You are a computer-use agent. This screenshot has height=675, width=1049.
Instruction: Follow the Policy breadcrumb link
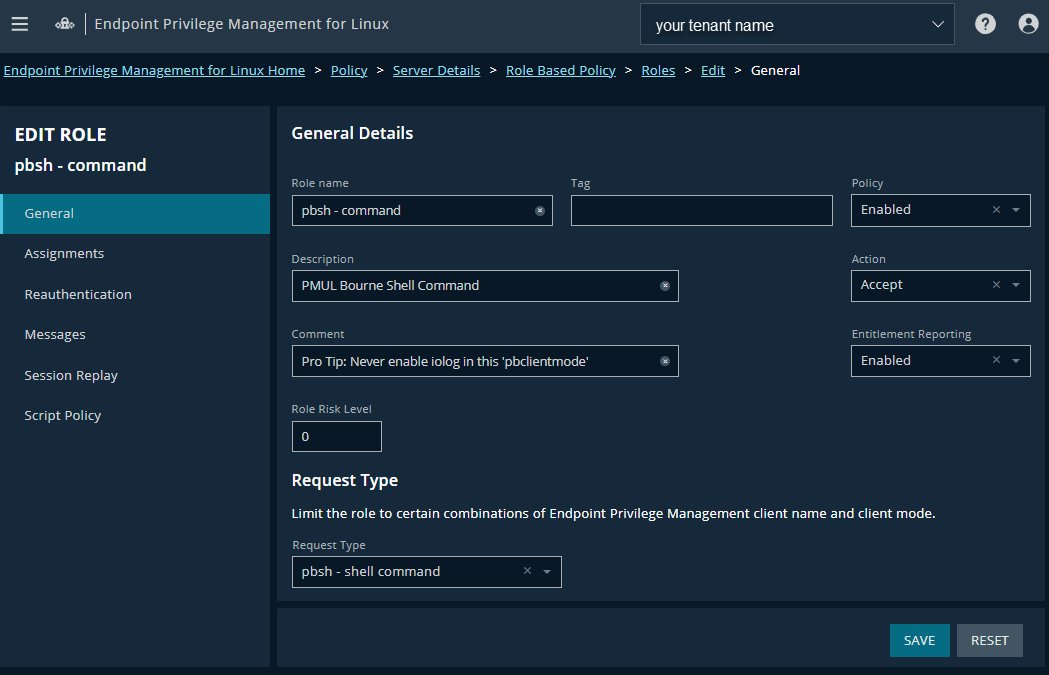point(349,70)
